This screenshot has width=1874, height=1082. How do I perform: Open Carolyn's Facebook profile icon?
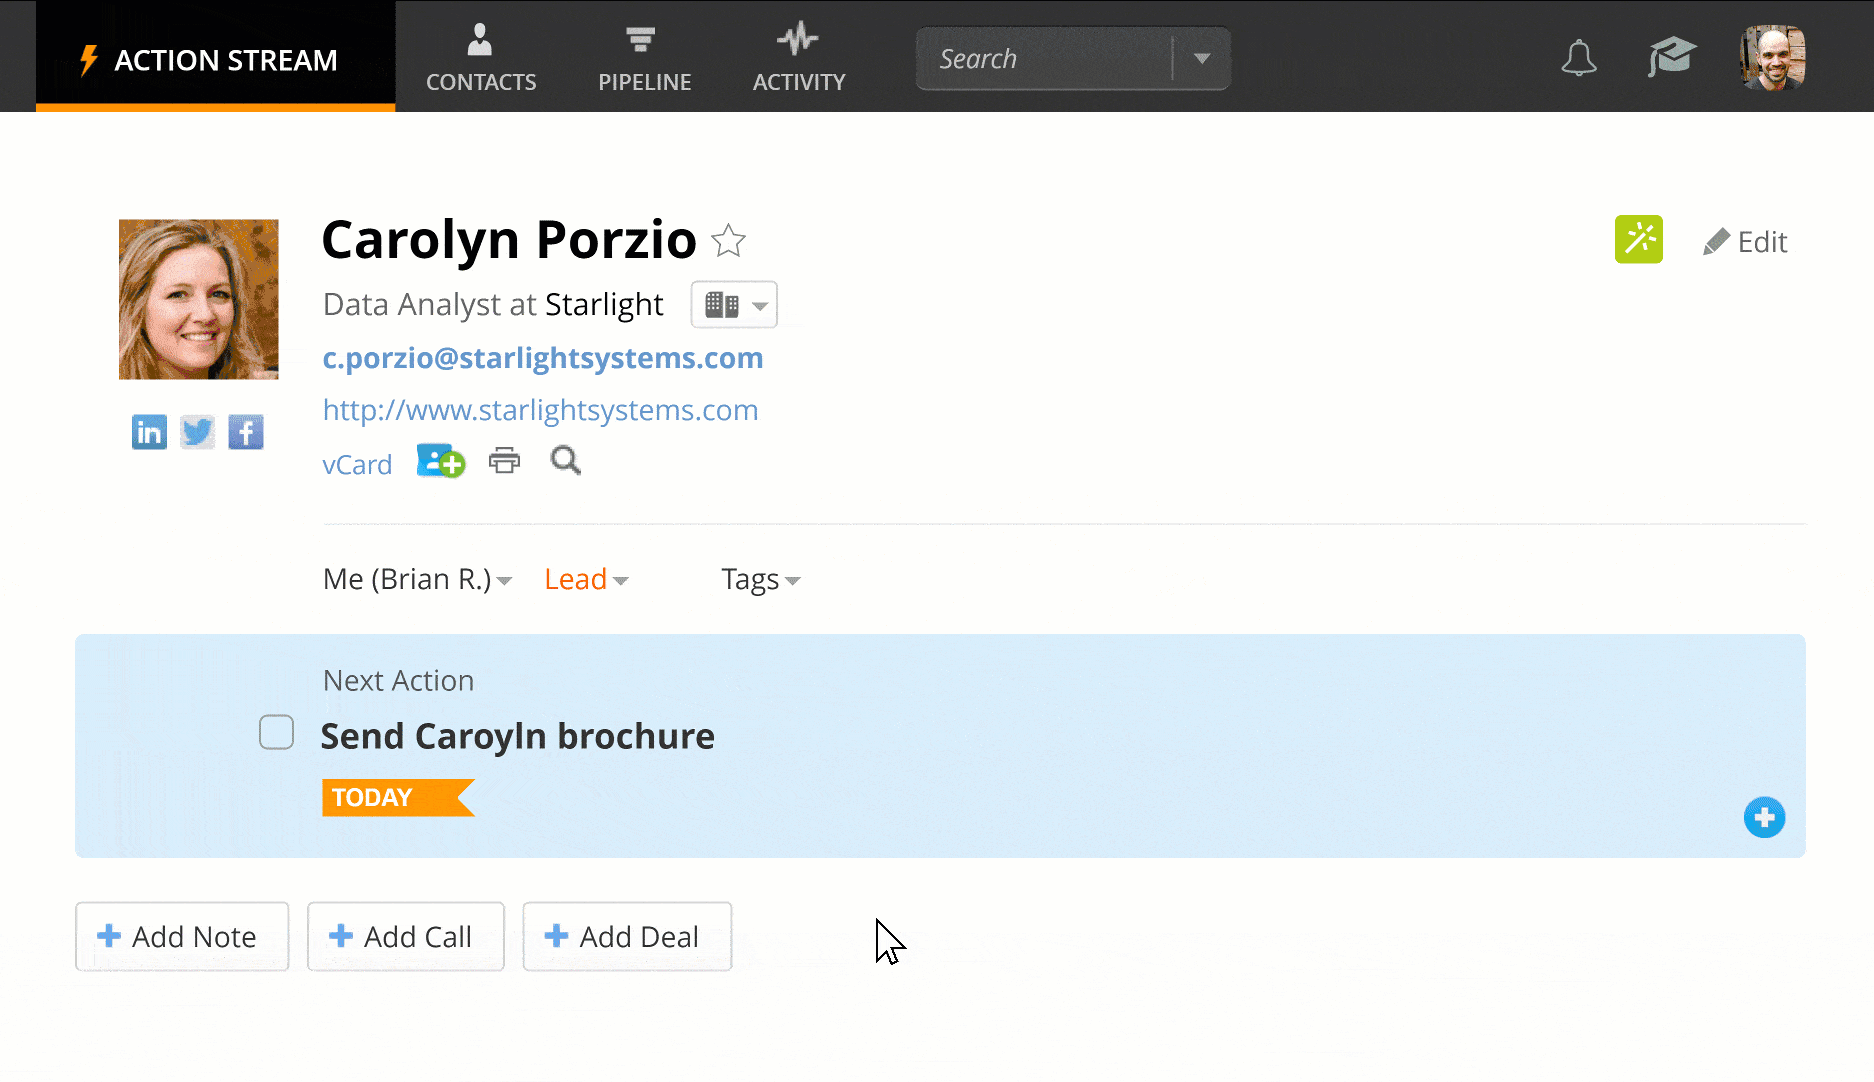point(245,432)
